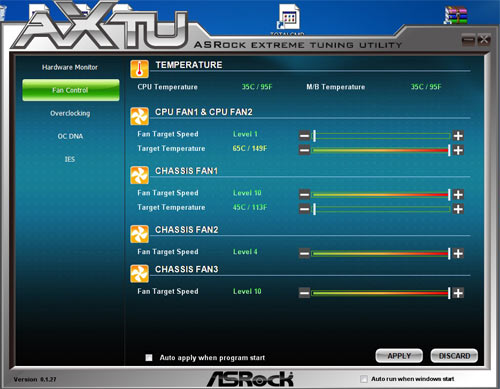Click the CPU fan target speed slider track
500x389 pixels.
381,136
